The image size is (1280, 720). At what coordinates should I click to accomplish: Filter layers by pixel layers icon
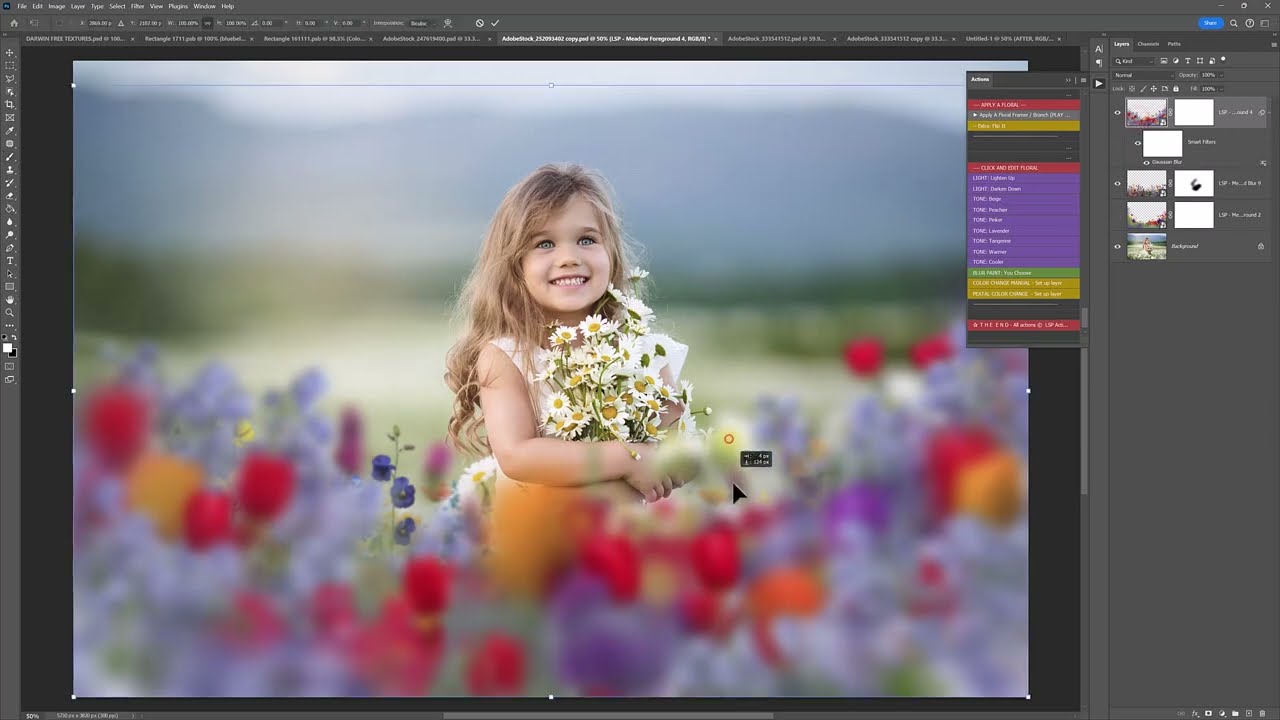[x=1164, y=61]
